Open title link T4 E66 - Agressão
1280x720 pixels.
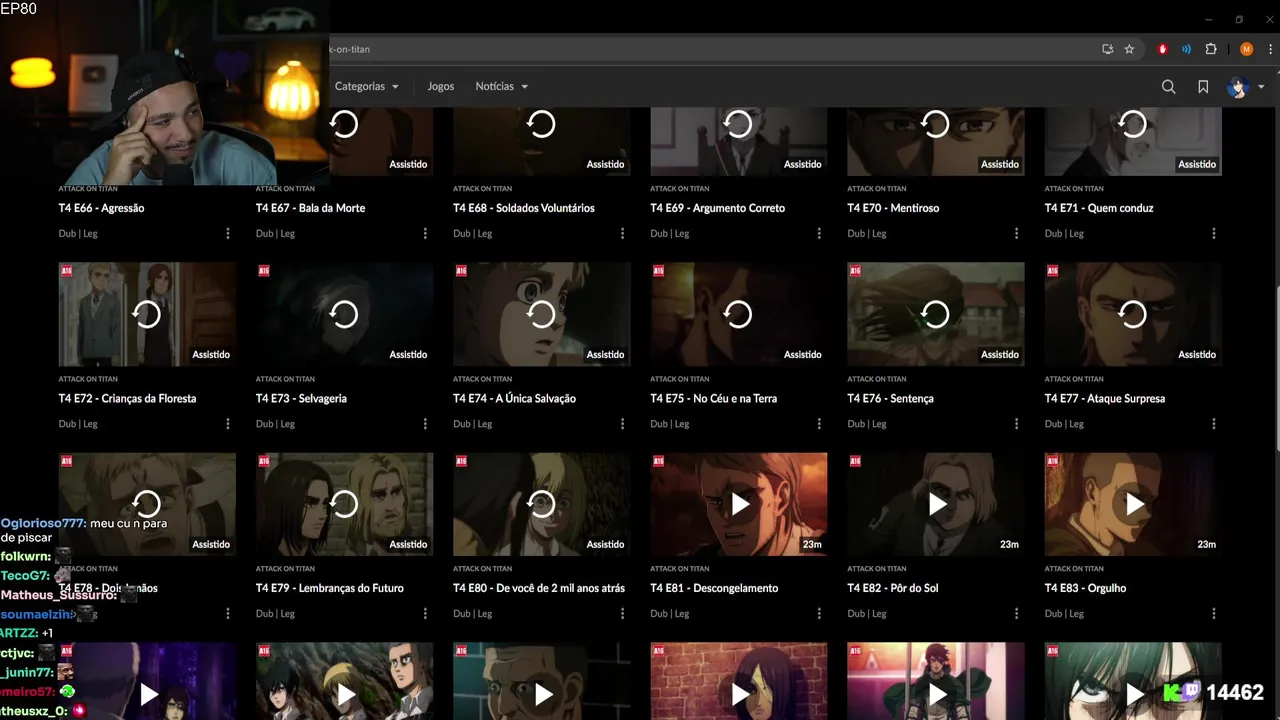pos(102,208)
